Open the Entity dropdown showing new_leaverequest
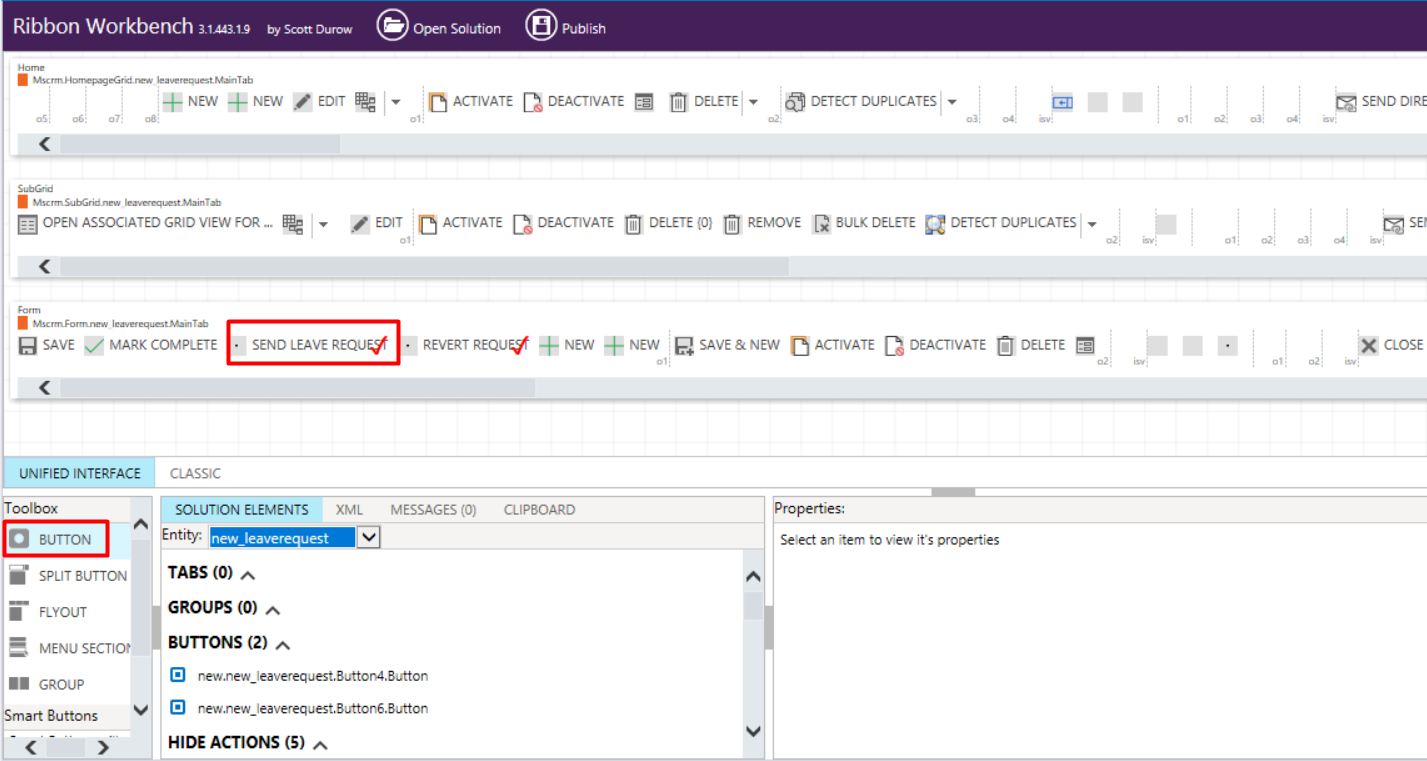1427x761 pixels. (x=369, y=536)
